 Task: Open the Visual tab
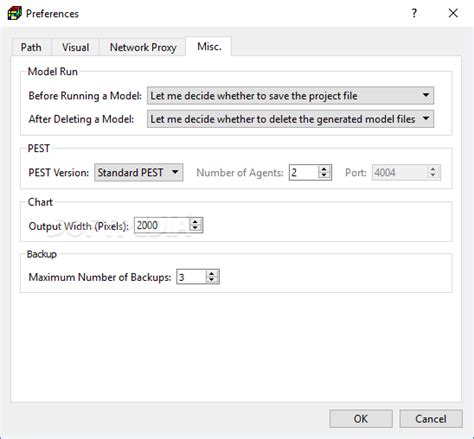click(x=75, y=47)
